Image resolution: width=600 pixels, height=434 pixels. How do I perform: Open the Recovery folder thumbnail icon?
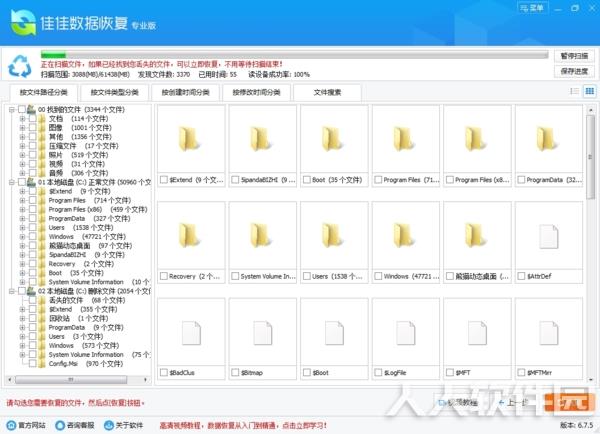[x=188, y=235]
